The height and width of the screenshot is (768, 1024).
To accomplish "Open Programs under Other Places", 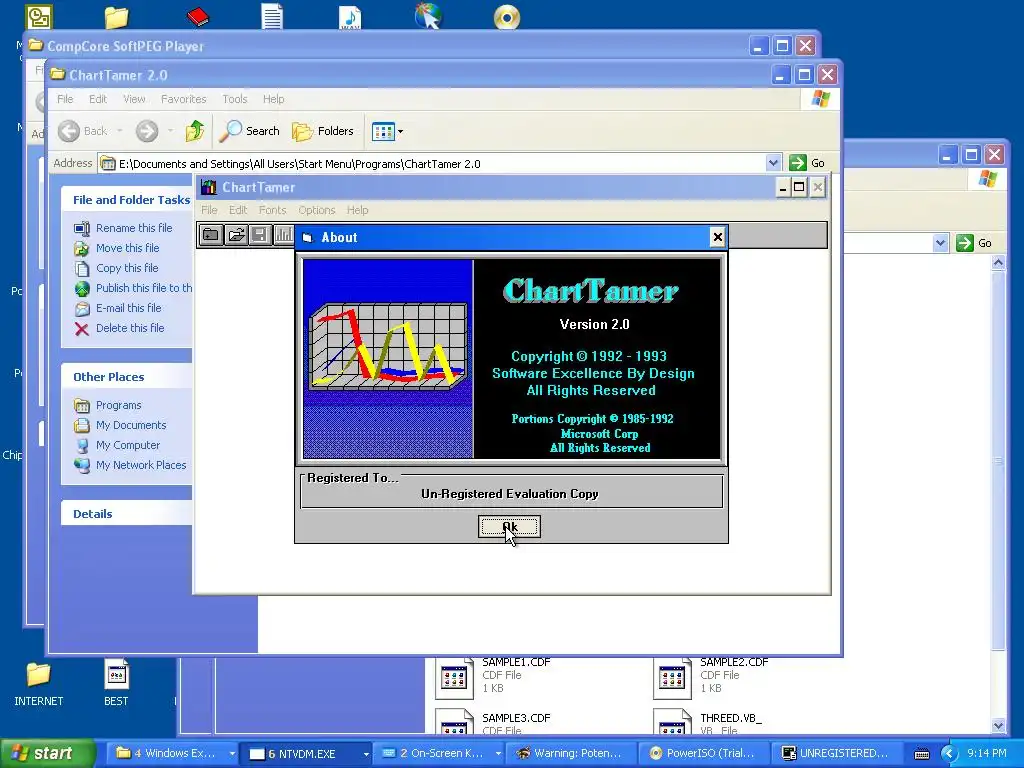I will [x=118, y=406].
